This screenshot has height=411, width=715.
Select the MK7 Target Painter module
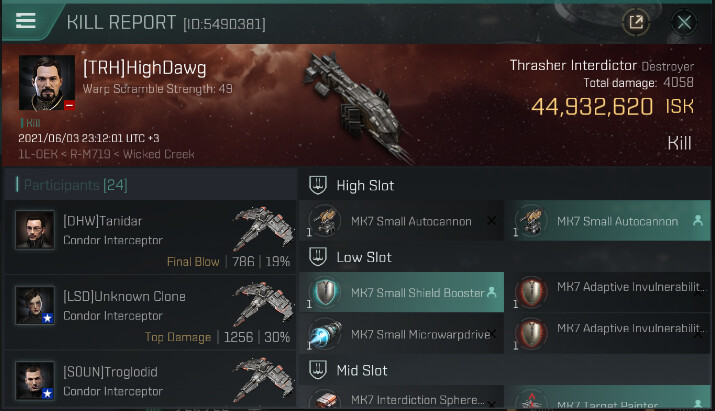coord(607,397)
